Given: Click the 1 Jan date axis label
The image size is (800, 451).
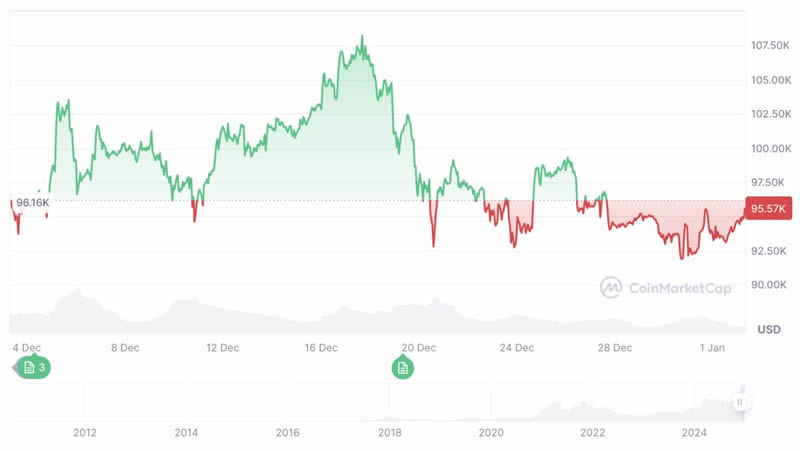Looking at the screenshot, I should tap(713, 348).
